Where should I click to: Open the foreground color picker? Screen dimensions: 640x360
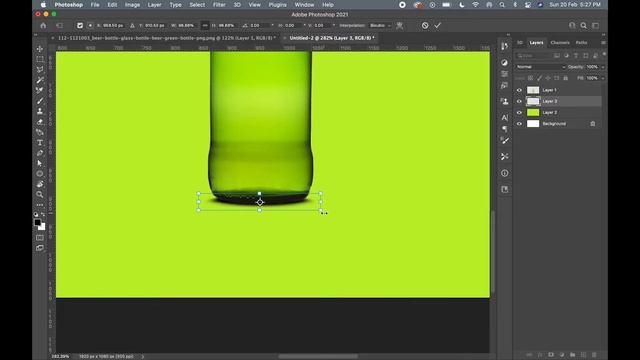pyautogui.click(x=38, y=222)
